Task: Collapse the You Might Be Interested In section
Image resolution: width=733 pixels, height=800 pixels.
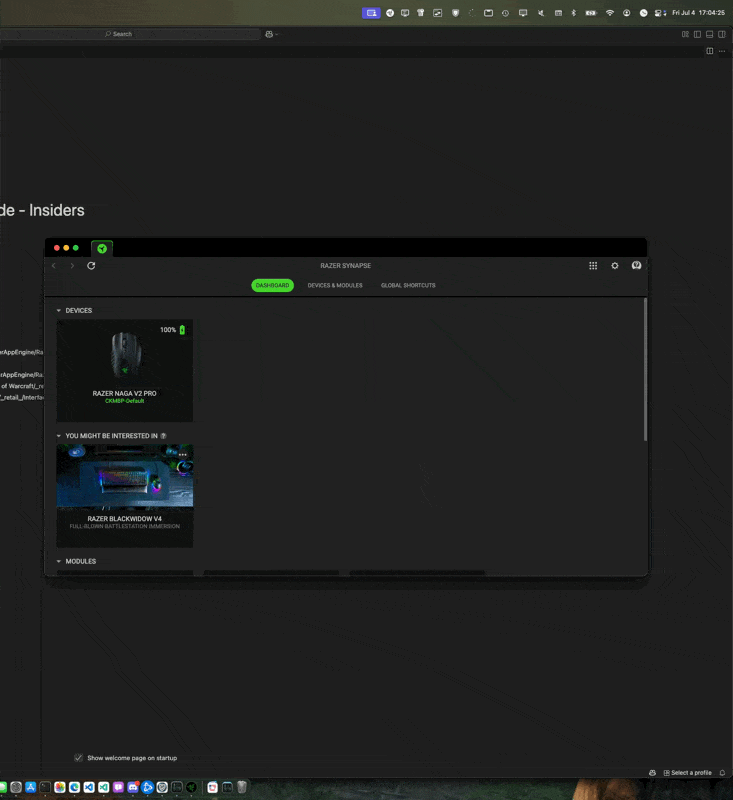Action: (59, 436)
